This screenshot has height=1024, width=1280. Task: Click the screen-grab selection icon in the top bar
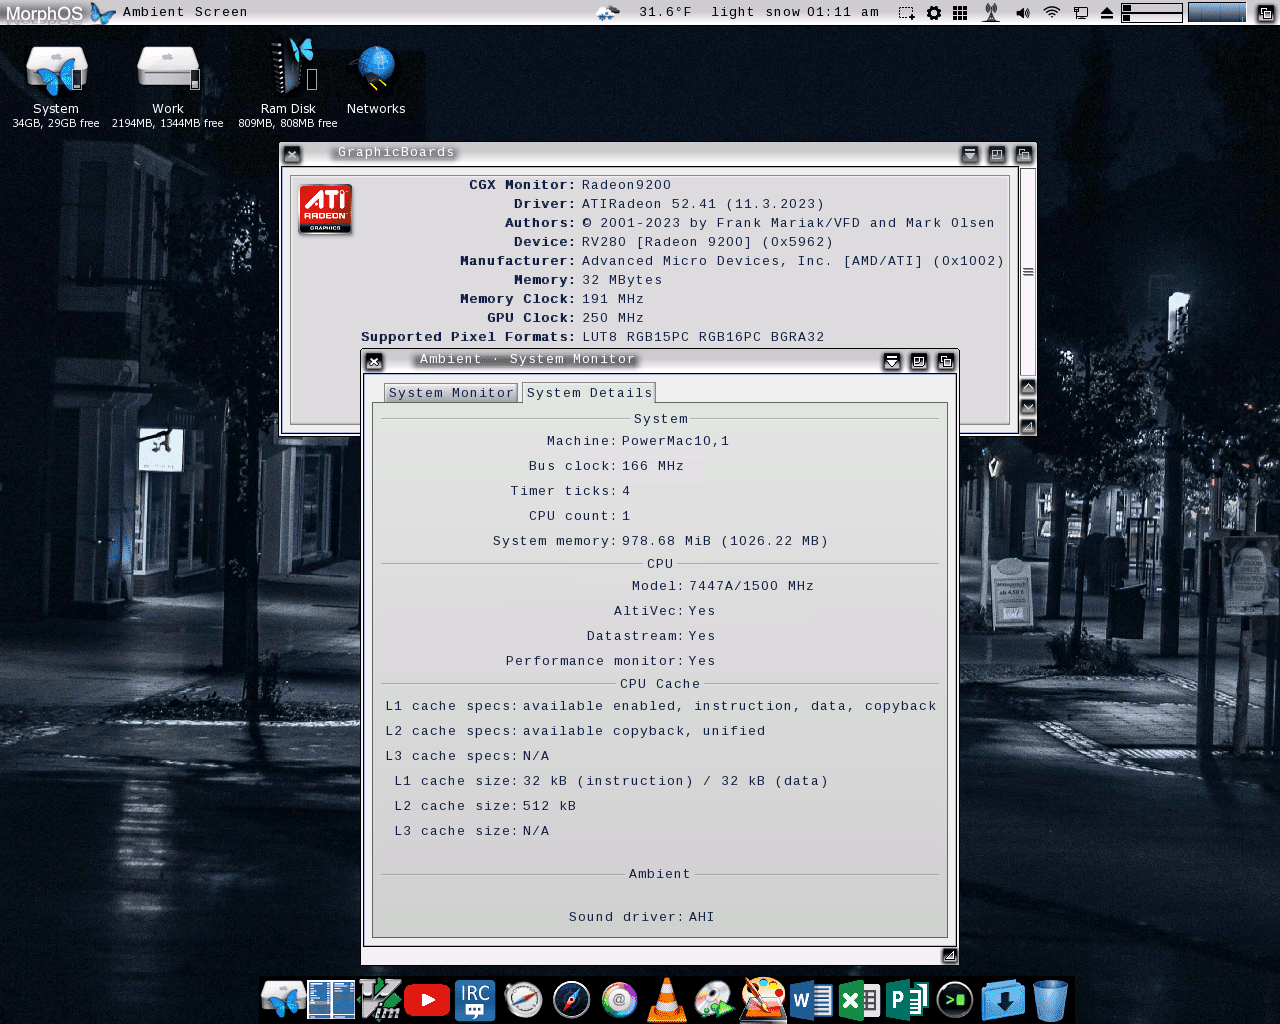pyautogui.click(x=906, y=13)
